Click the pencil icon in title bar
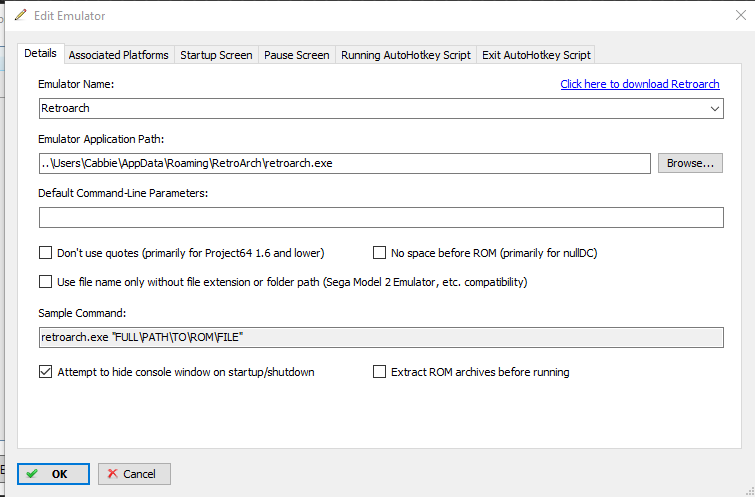This screenshot has height=497, width=755. [21, 15]
